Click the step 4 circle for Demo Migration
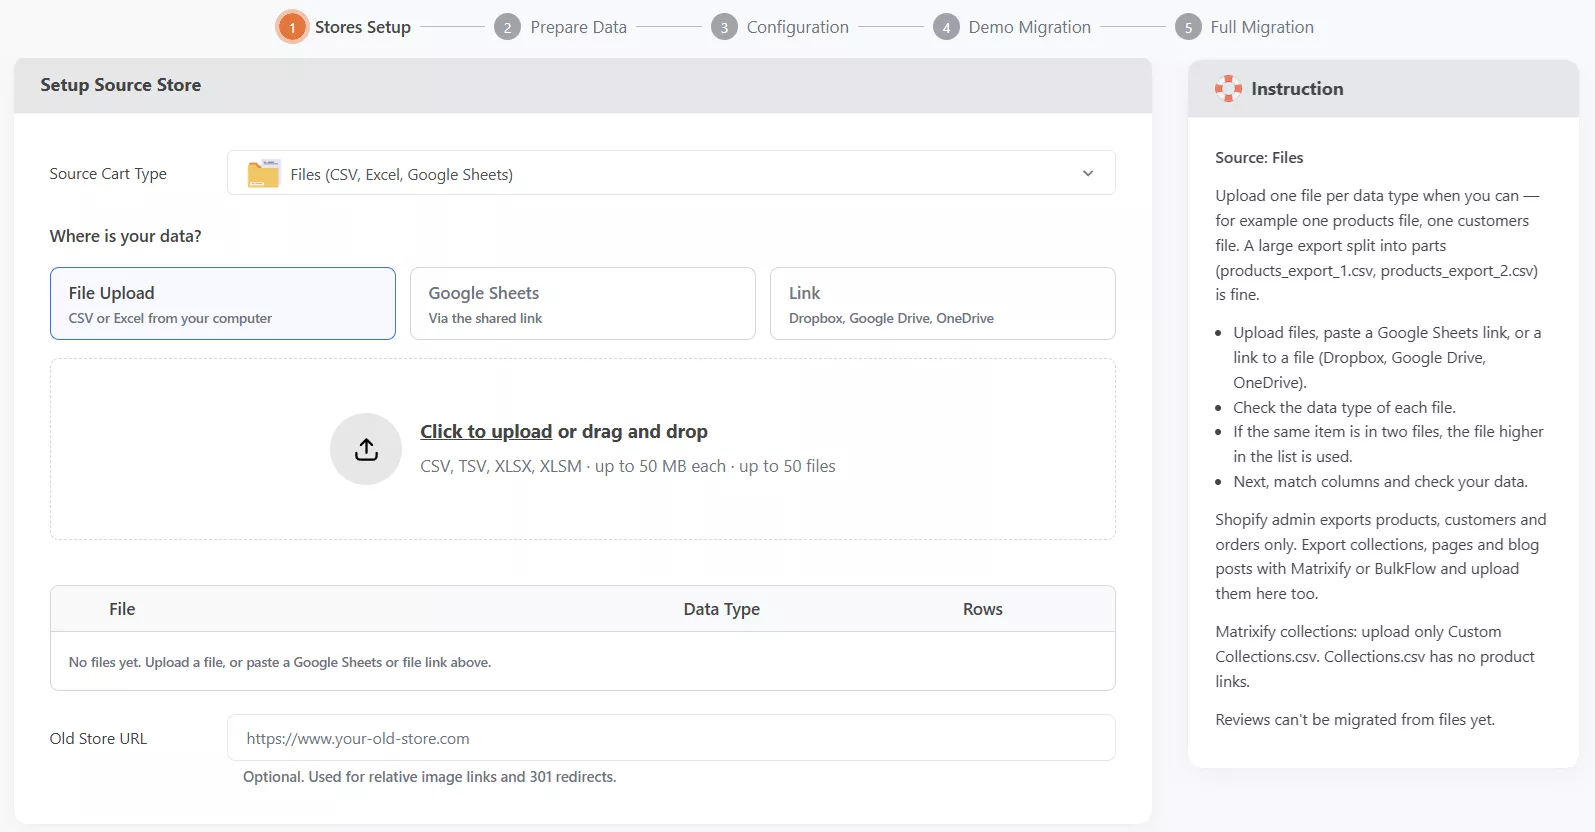The image size is (1595, 832). (x=946, y=27)
